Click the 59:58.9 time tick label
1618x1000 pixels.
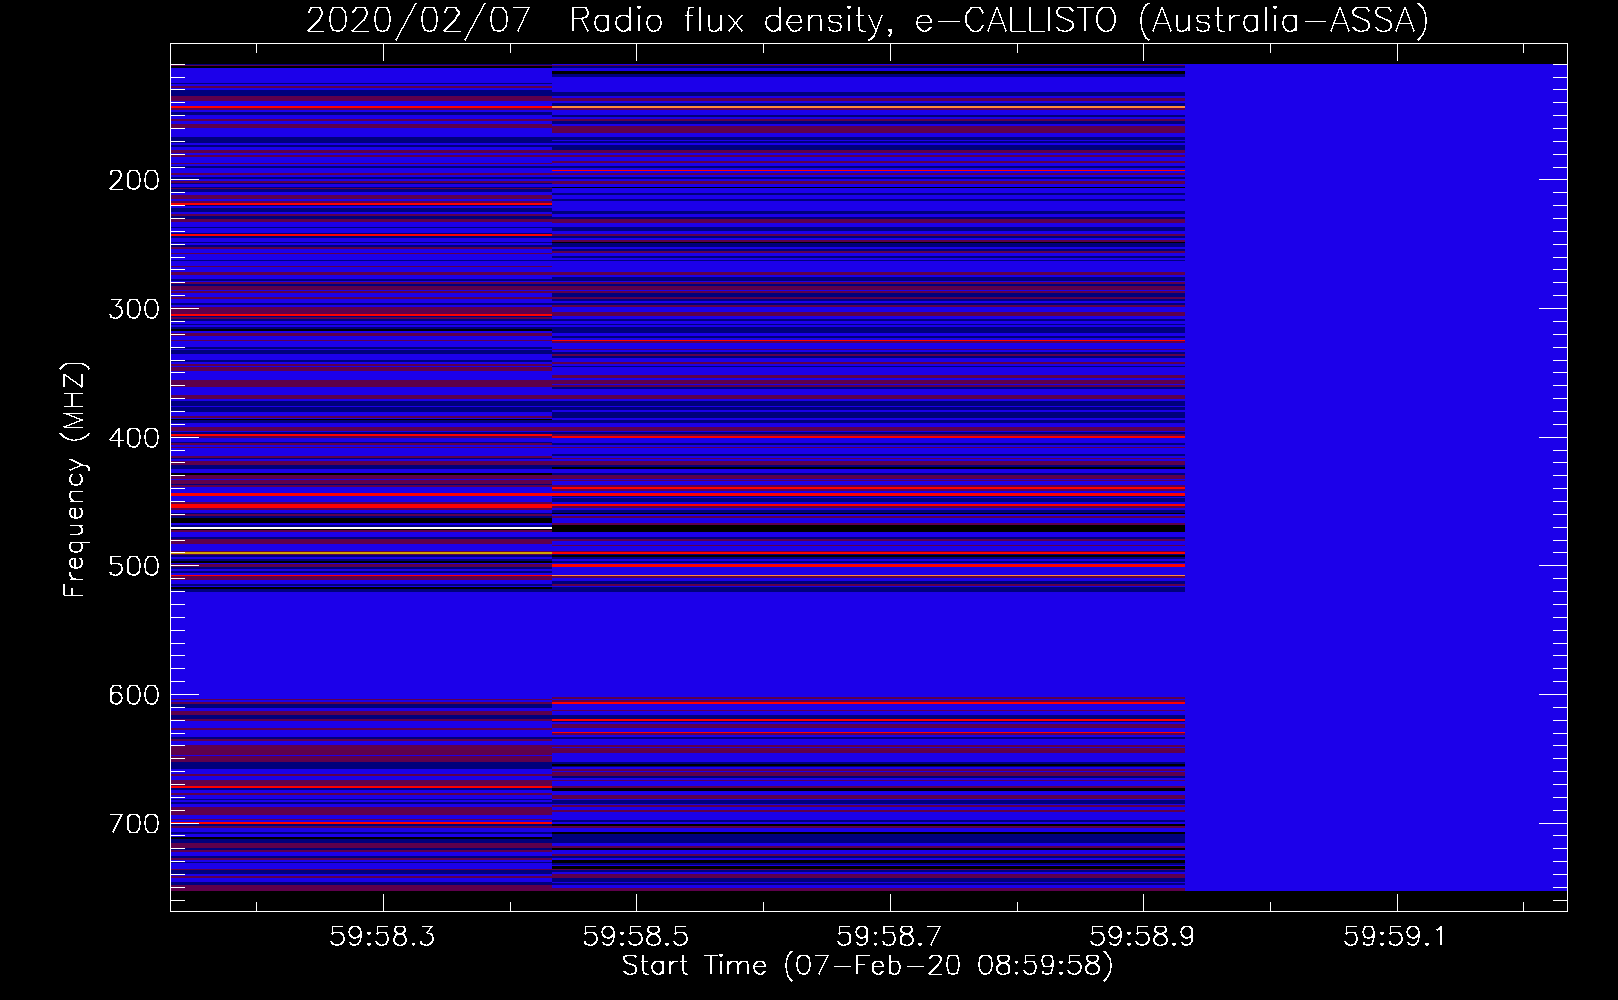(x=1142, y=937)
